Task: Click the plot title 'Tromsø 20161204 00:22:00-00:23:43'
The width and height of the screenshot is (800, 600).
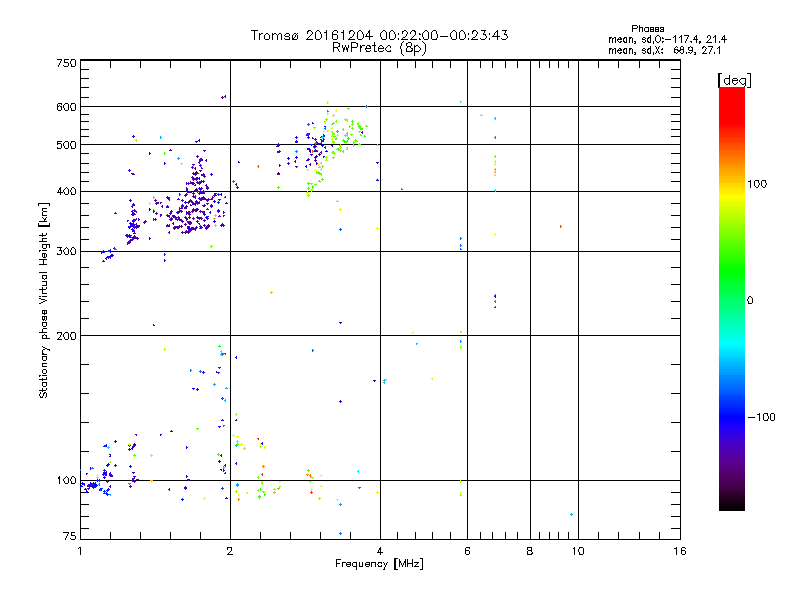Action: [379, 35]
